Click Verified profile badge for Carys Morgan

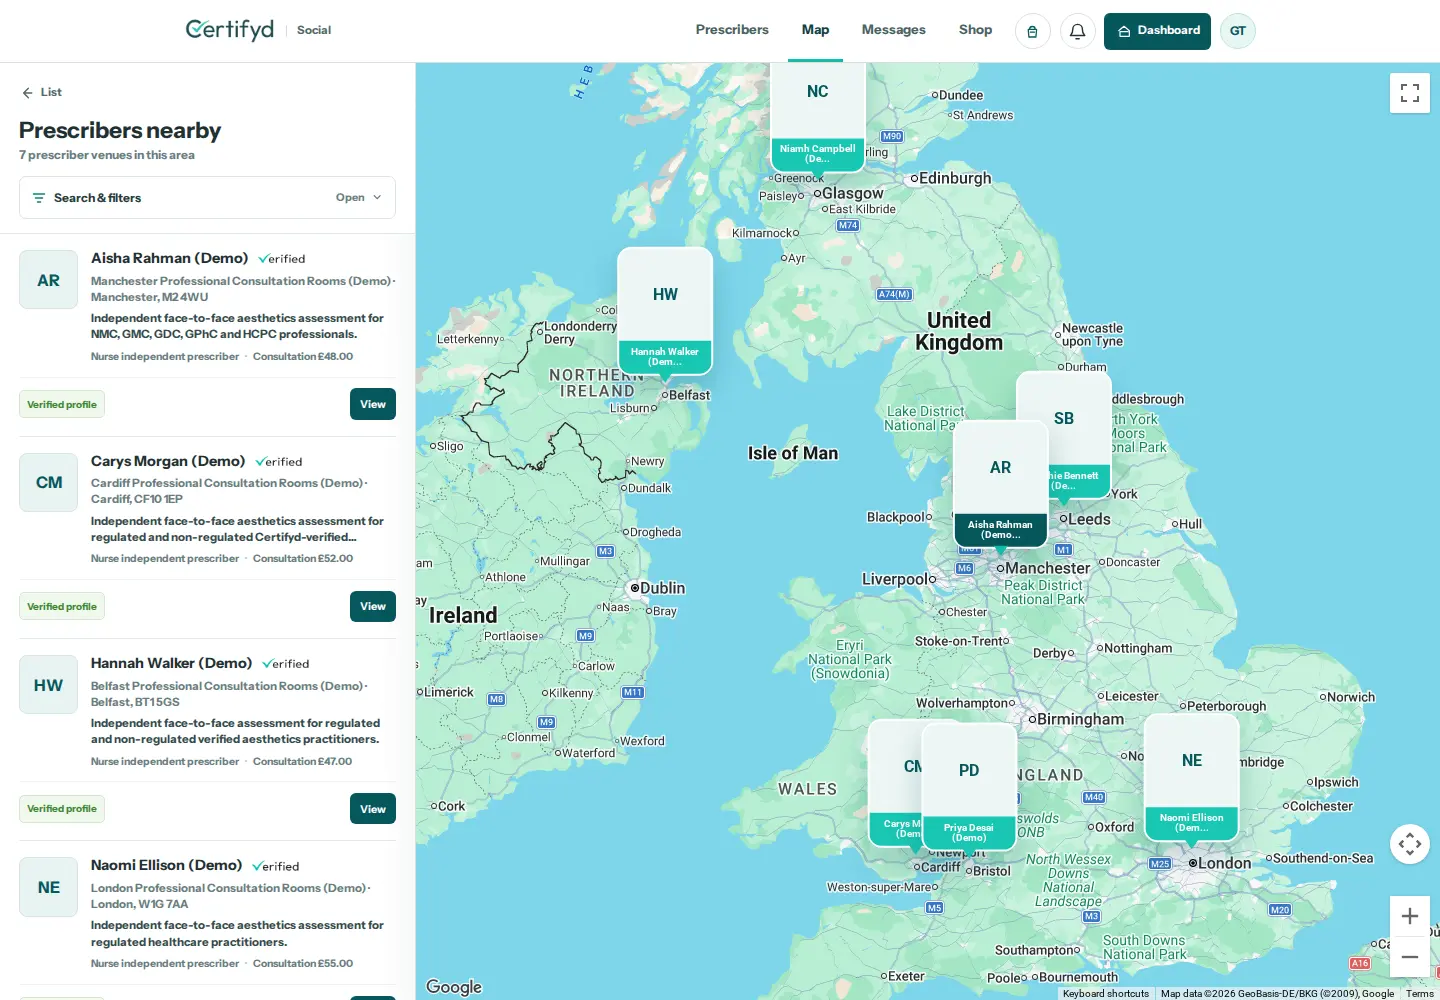(62, 606)
